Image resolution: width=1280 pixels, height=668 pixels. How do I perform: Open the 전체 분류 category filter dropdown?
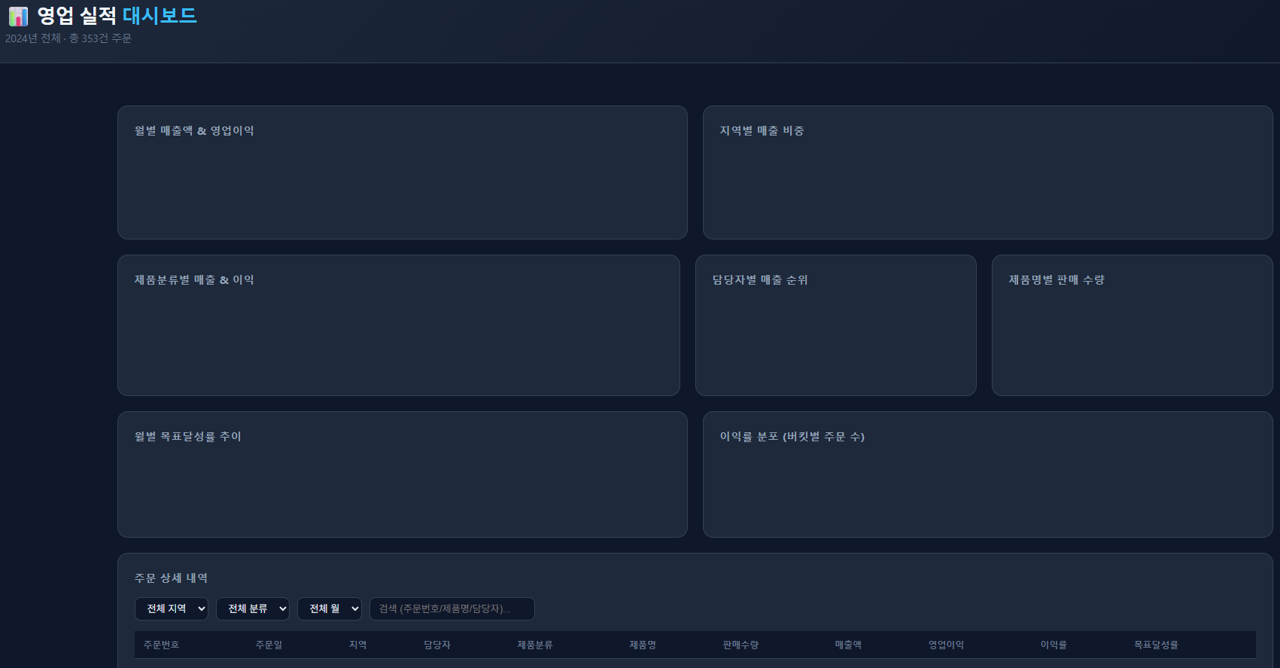253,609
